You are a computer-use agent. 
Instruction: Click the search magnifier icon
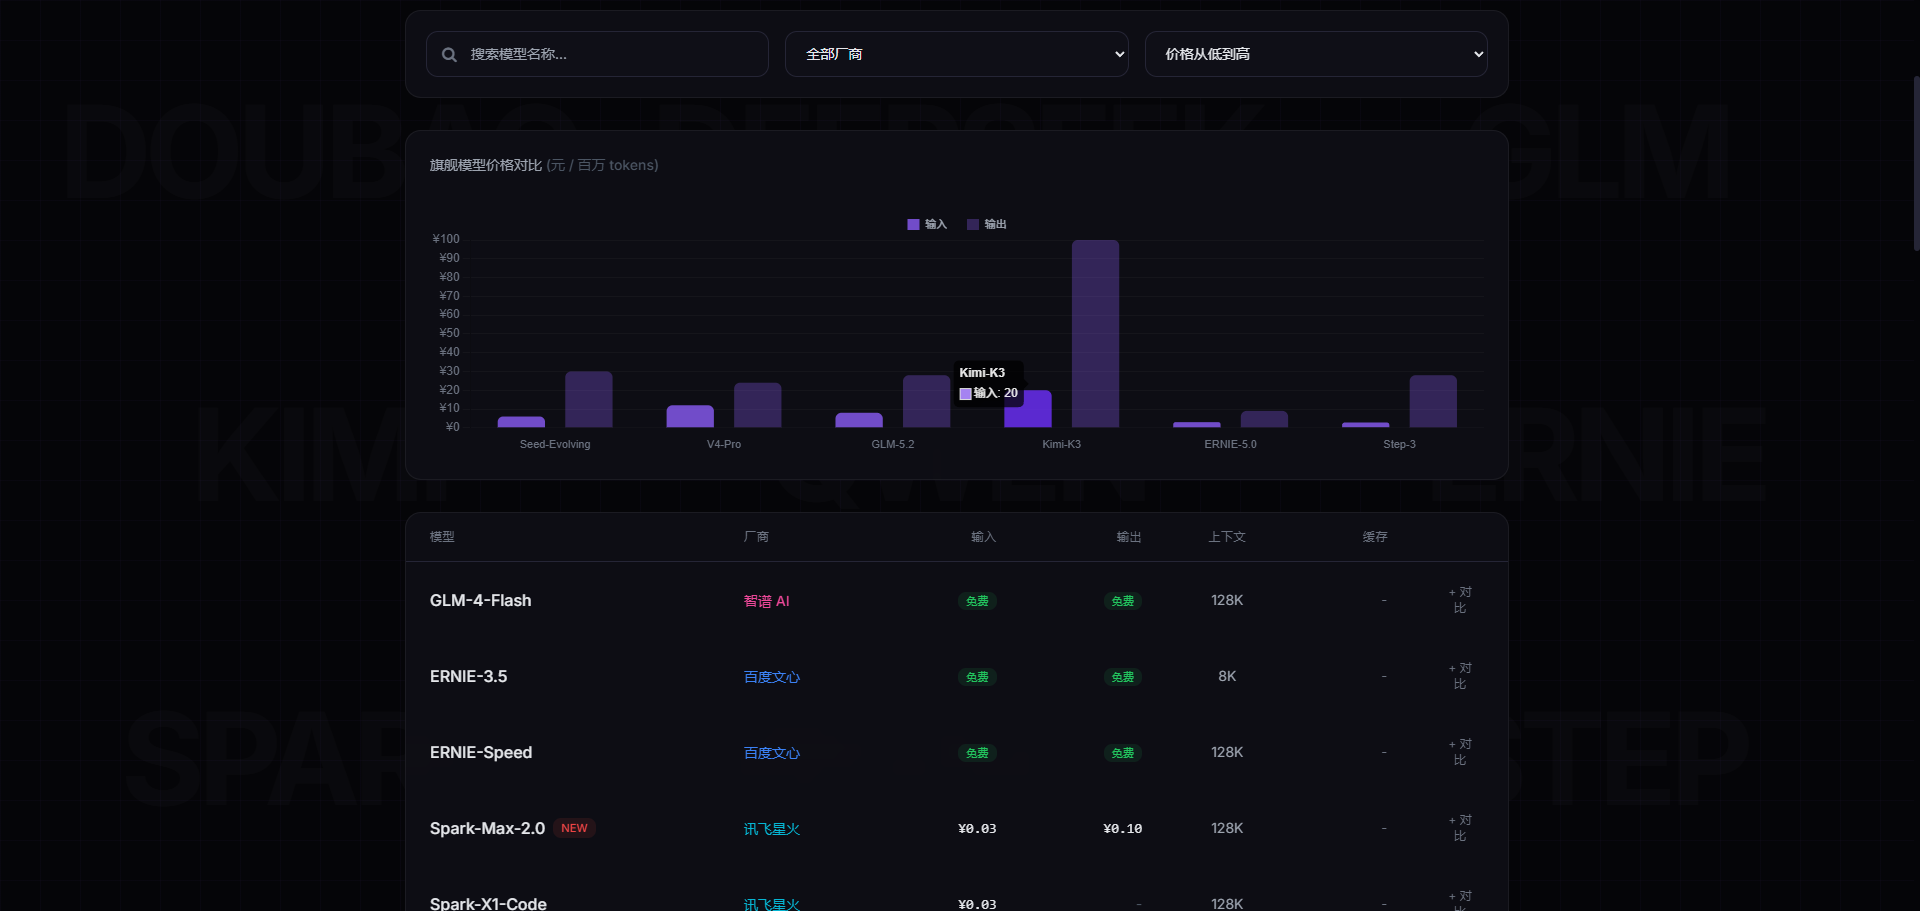point(449,55)
